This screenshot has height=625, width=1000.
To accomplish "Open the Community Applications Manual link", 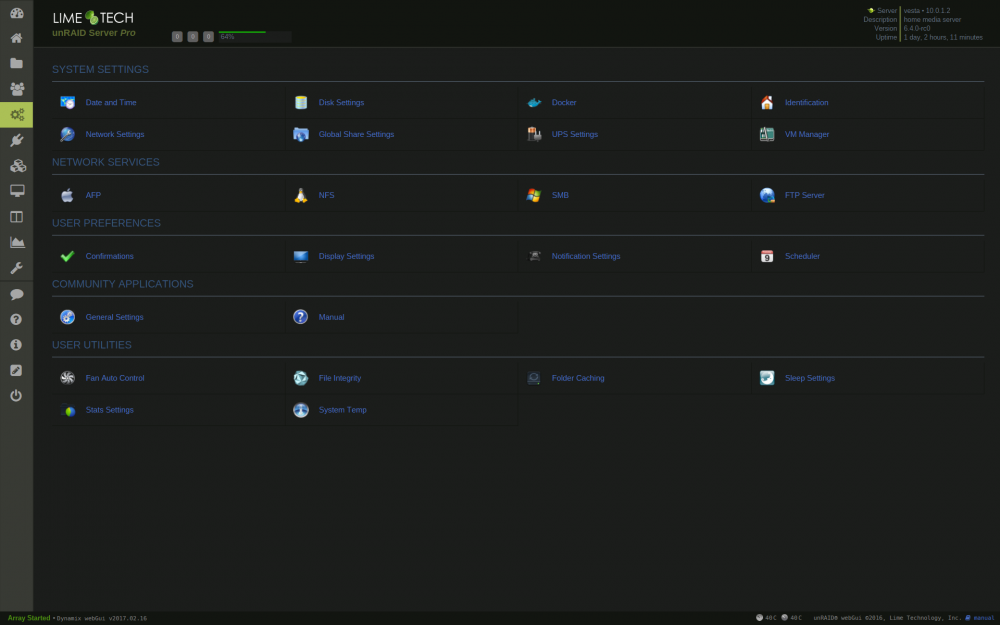I will point(332,317).
